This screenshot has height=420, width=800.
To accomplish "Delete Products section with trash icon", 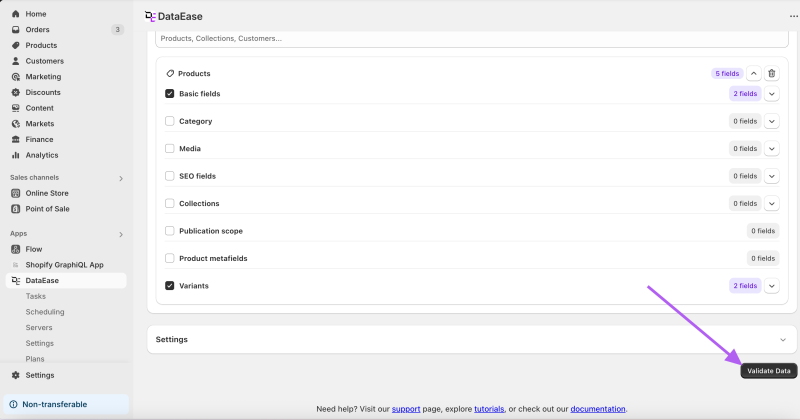I will pos(771,73).
